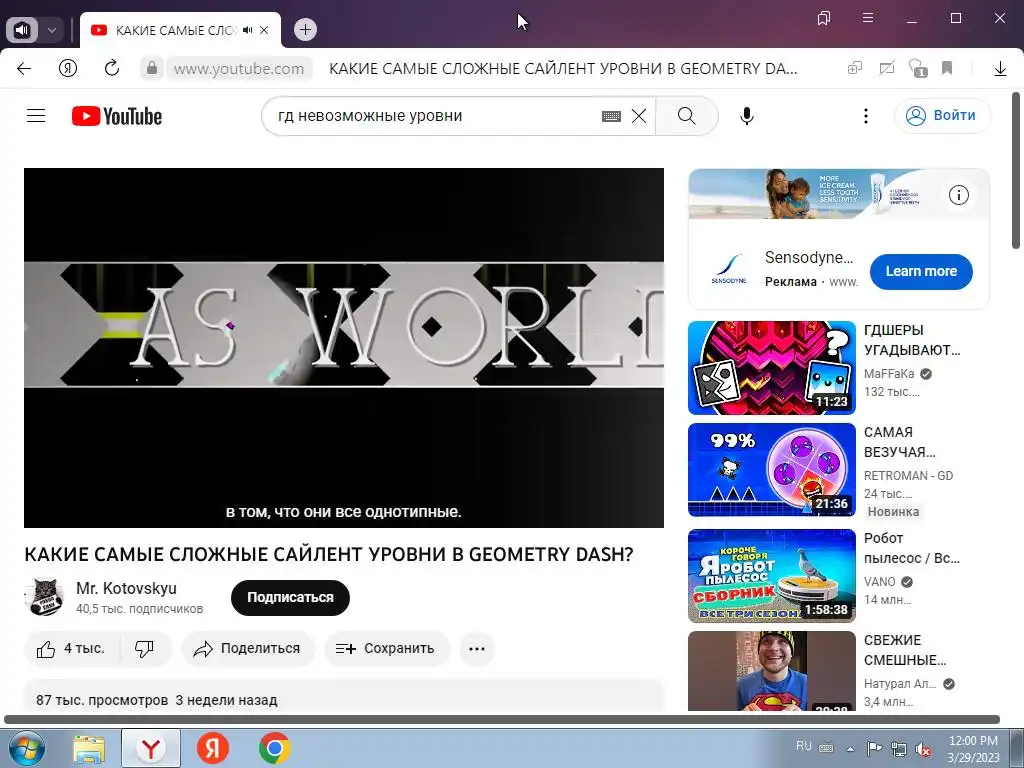The image size is (1024, 768).
Task: Open more actions ellipsis under video
Action: tap(477, 648)
